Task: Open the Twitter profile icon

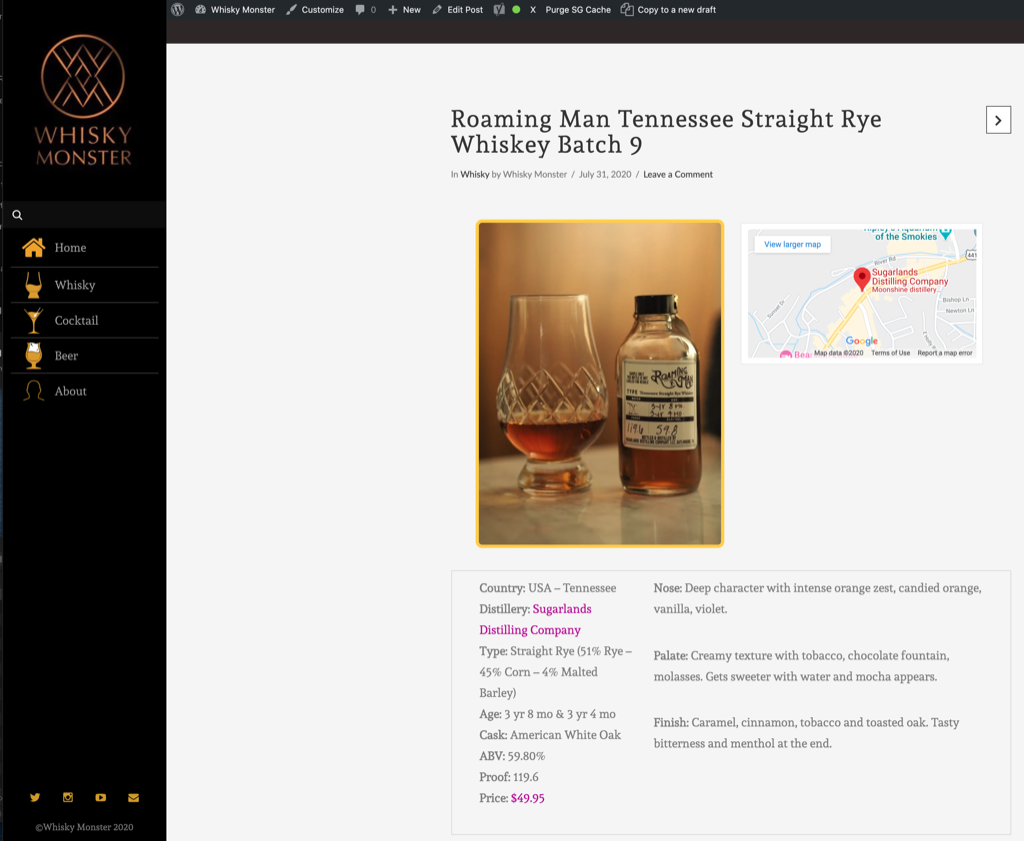Action: pos(35,797)
